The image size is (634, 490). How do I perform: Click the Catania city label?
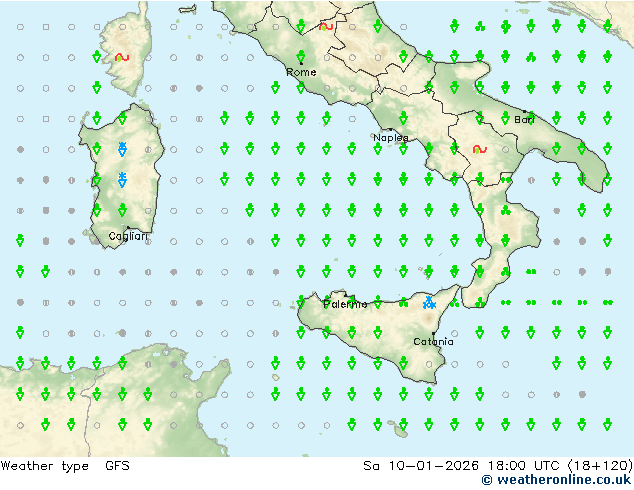pyautogui.click(x=433, y=342)
